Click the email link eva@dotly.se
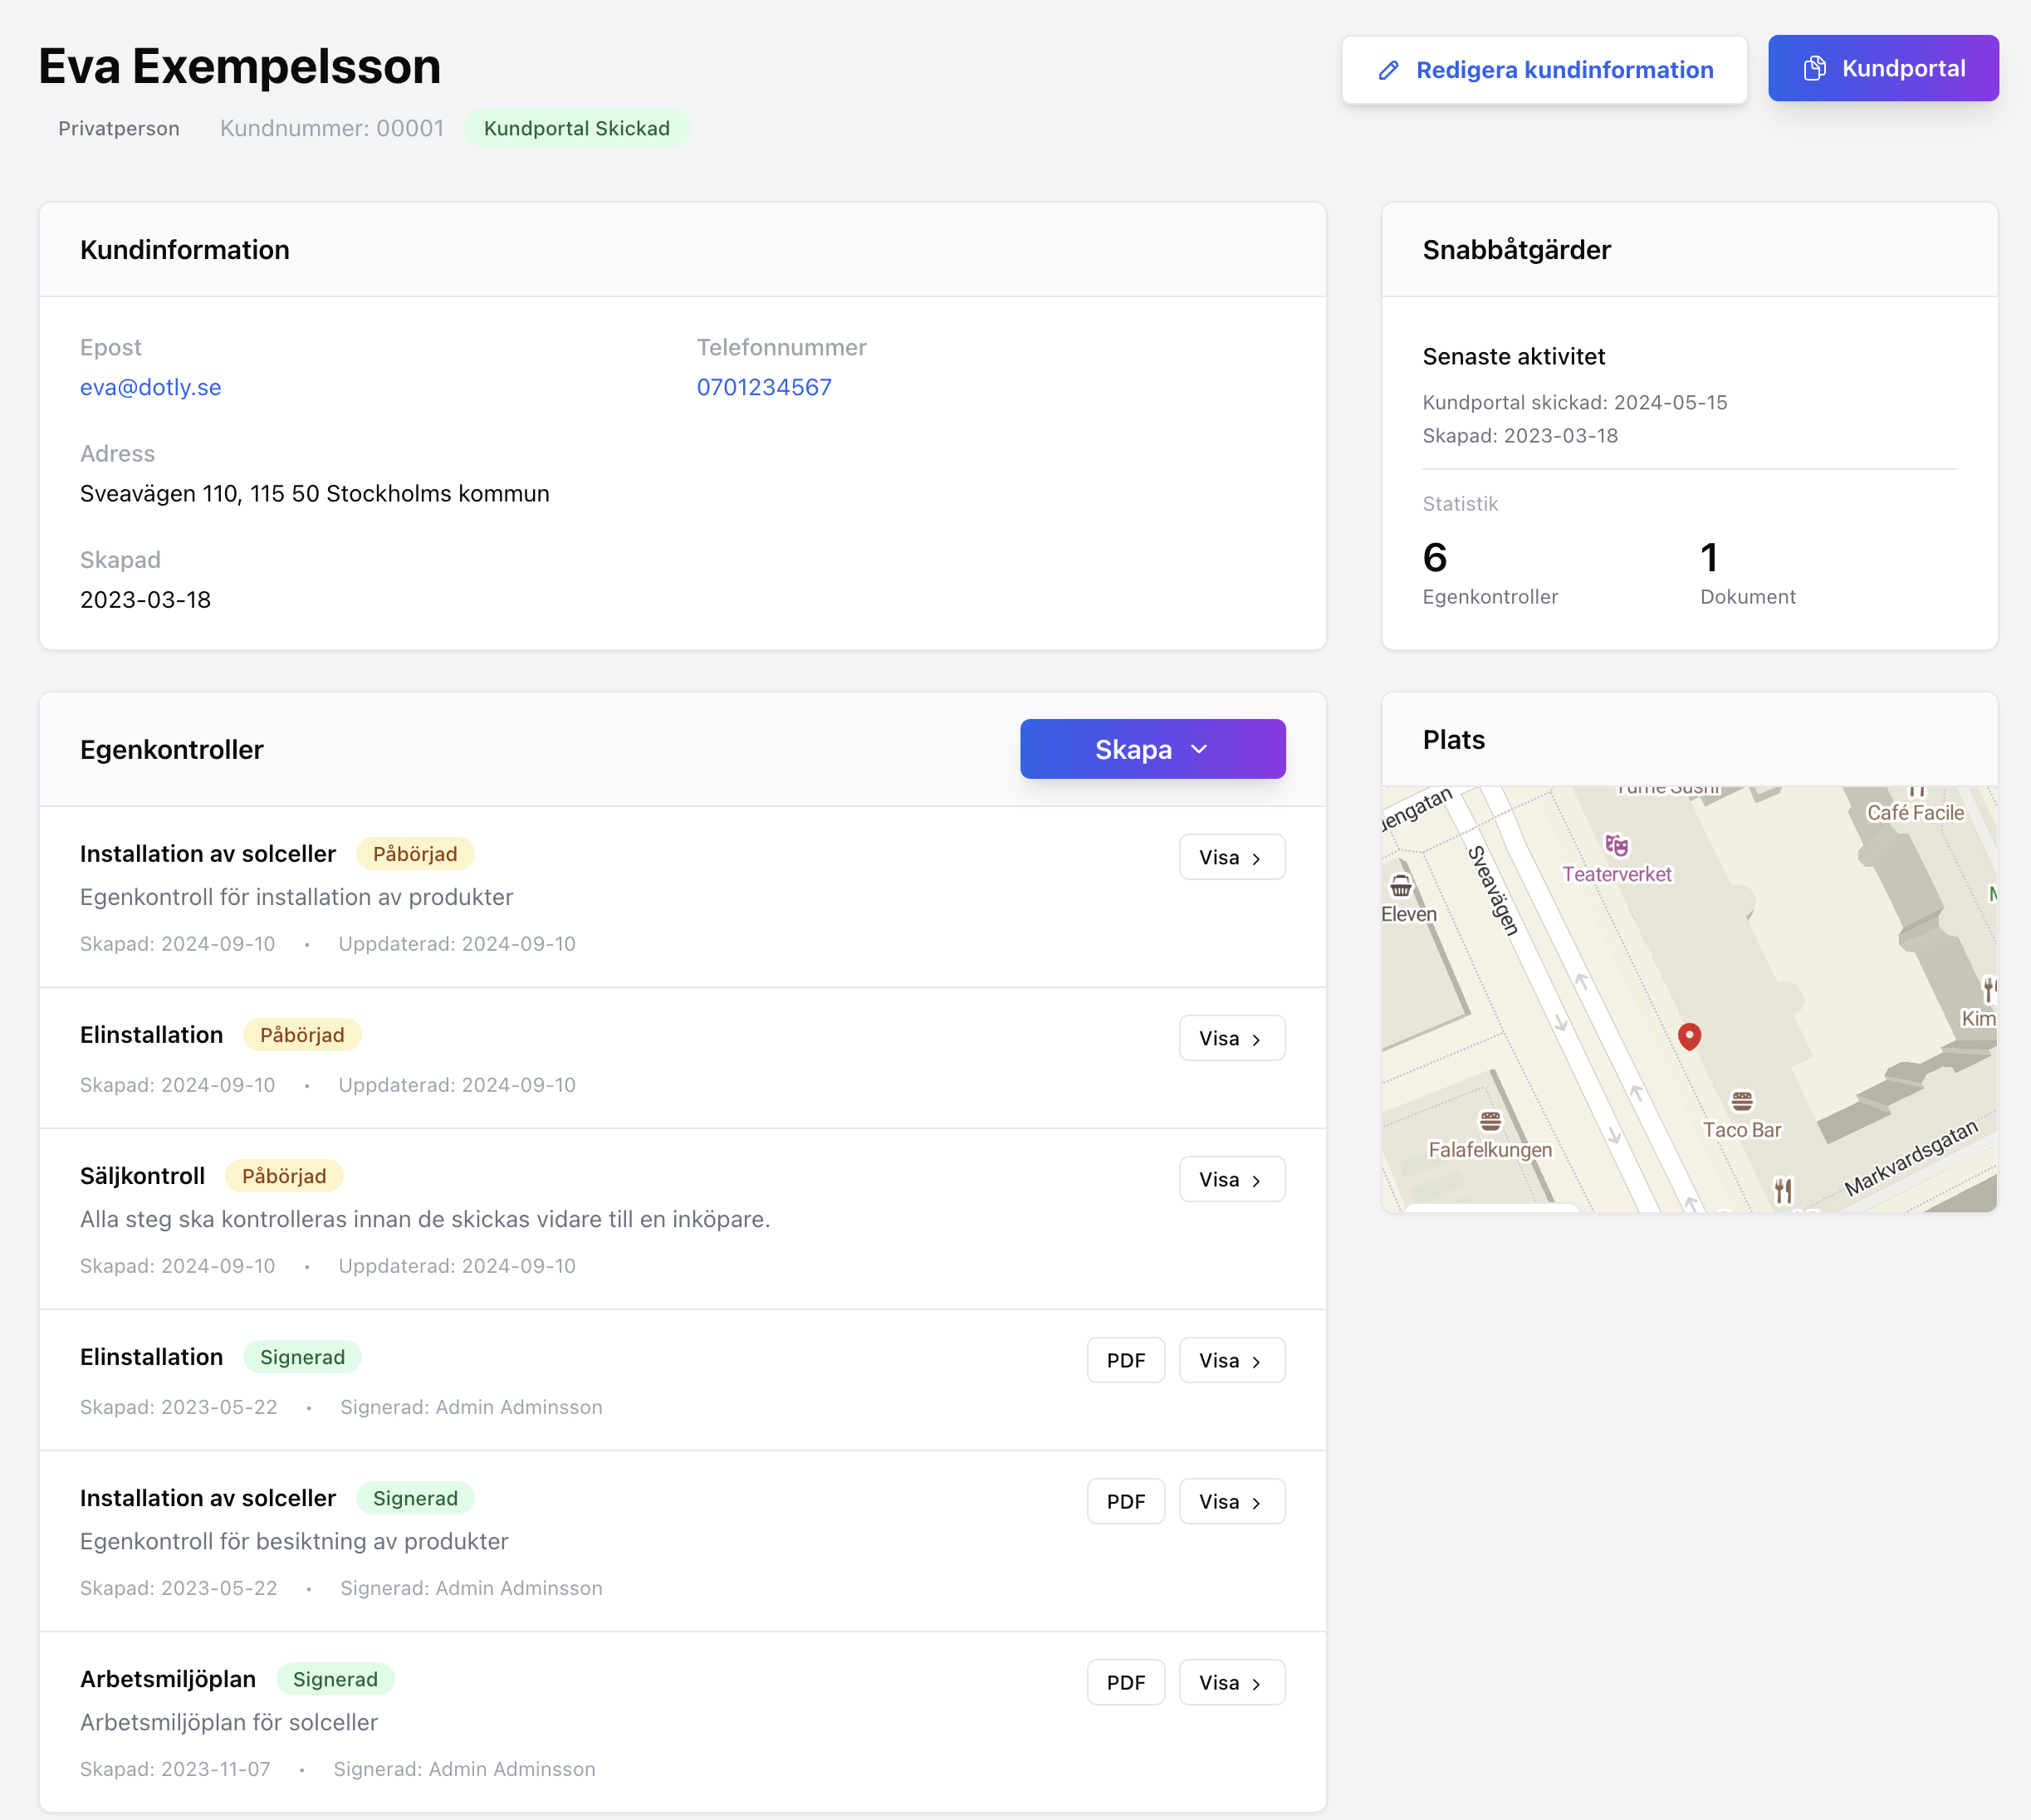 151,387
